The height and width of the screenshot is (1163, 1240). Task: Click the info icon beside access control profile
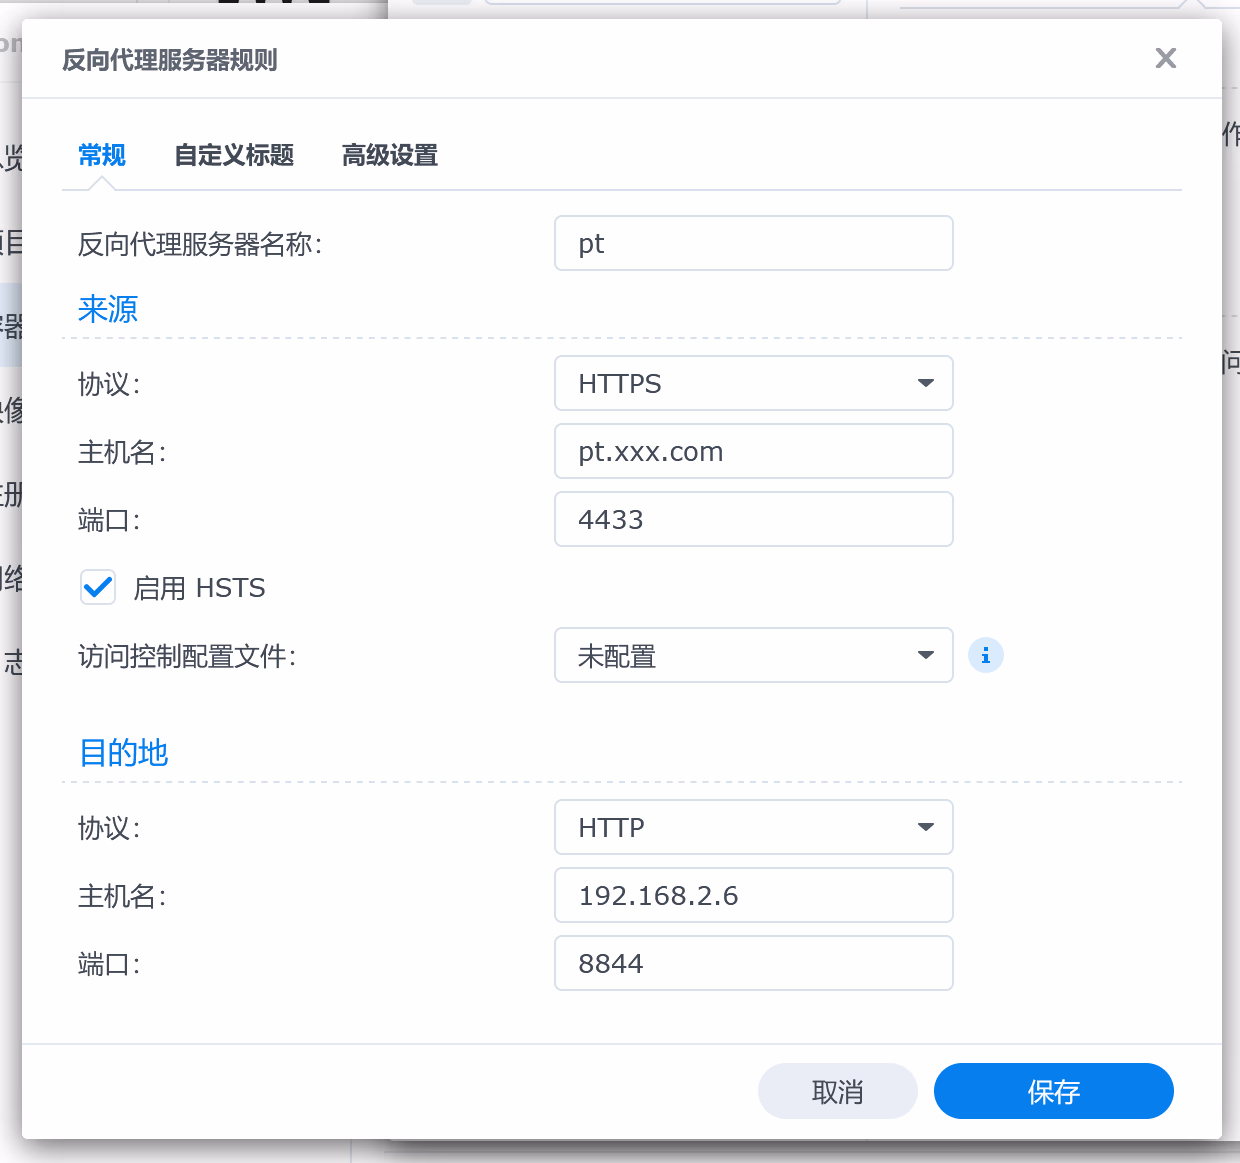pos(985,656)
